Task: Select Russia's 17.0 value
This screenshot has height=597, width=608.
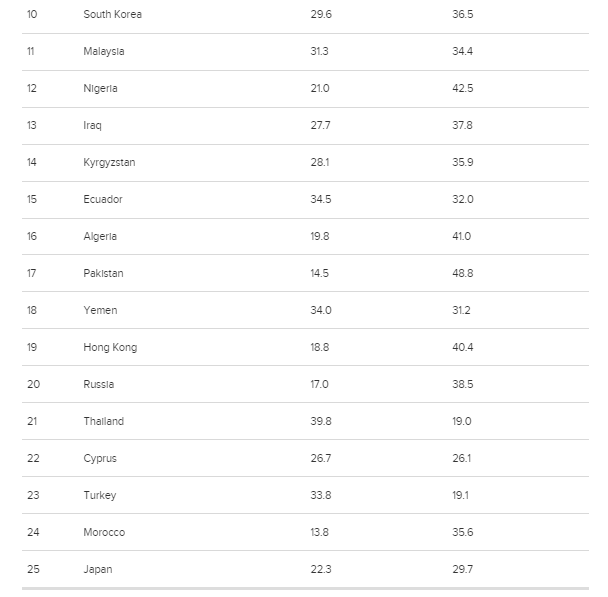Action: click(x=319, y=384)
